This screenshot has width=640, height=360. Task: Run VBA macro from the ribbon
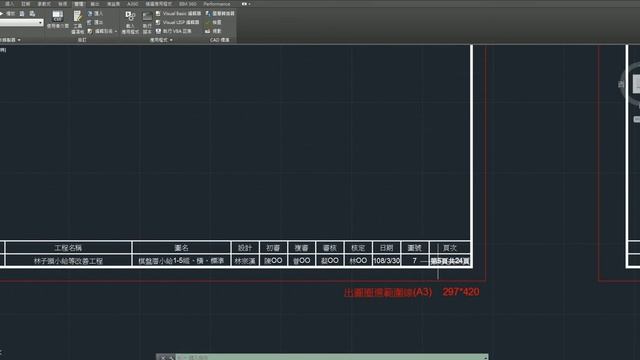pyautogui.click(x=173, y=31)
